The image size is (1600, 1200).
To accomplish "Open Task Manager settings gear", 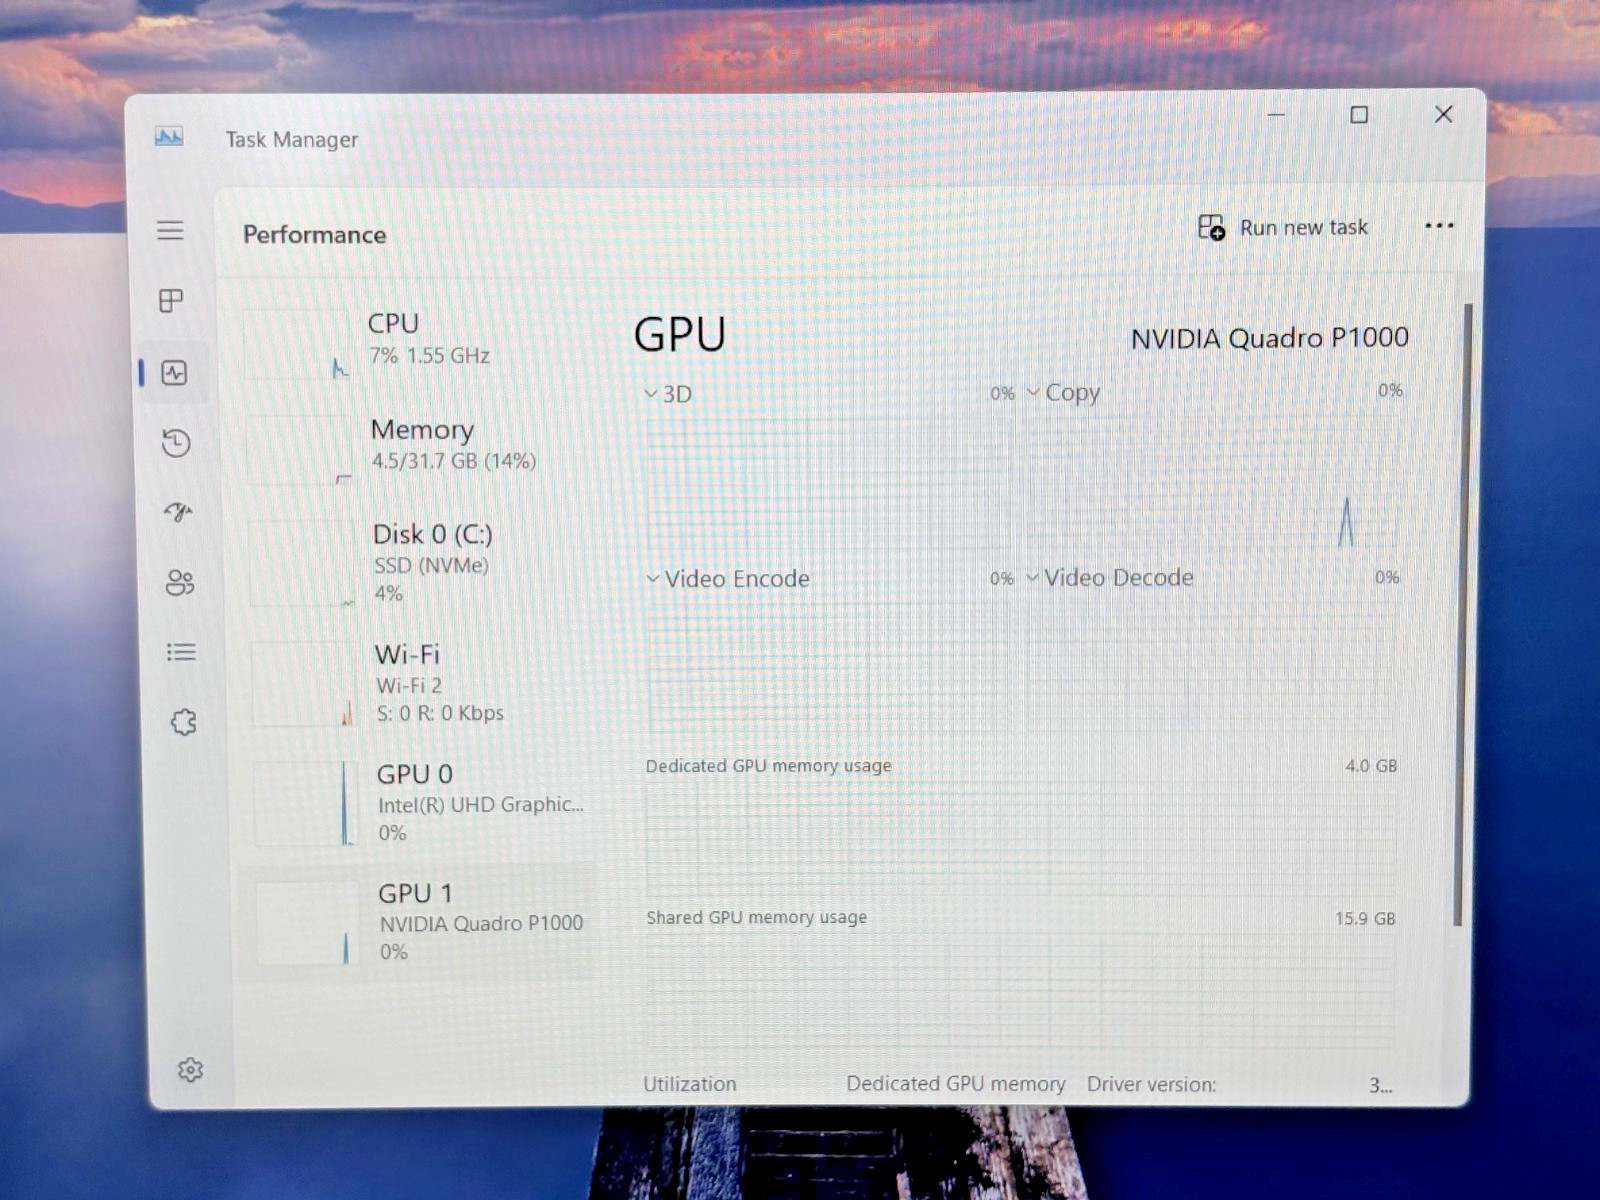I will coord(190,1070).
